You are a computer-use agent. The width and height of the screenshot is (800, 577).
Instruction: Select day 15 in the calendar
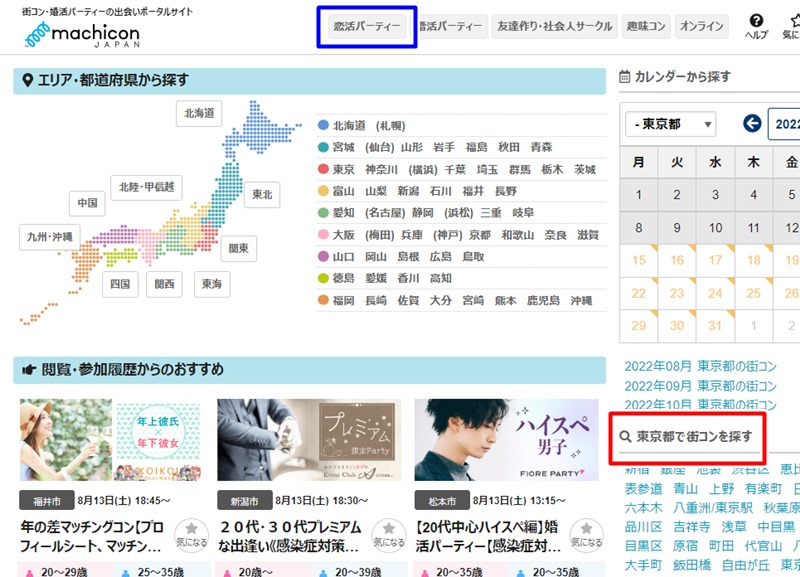tap(639, 260)
